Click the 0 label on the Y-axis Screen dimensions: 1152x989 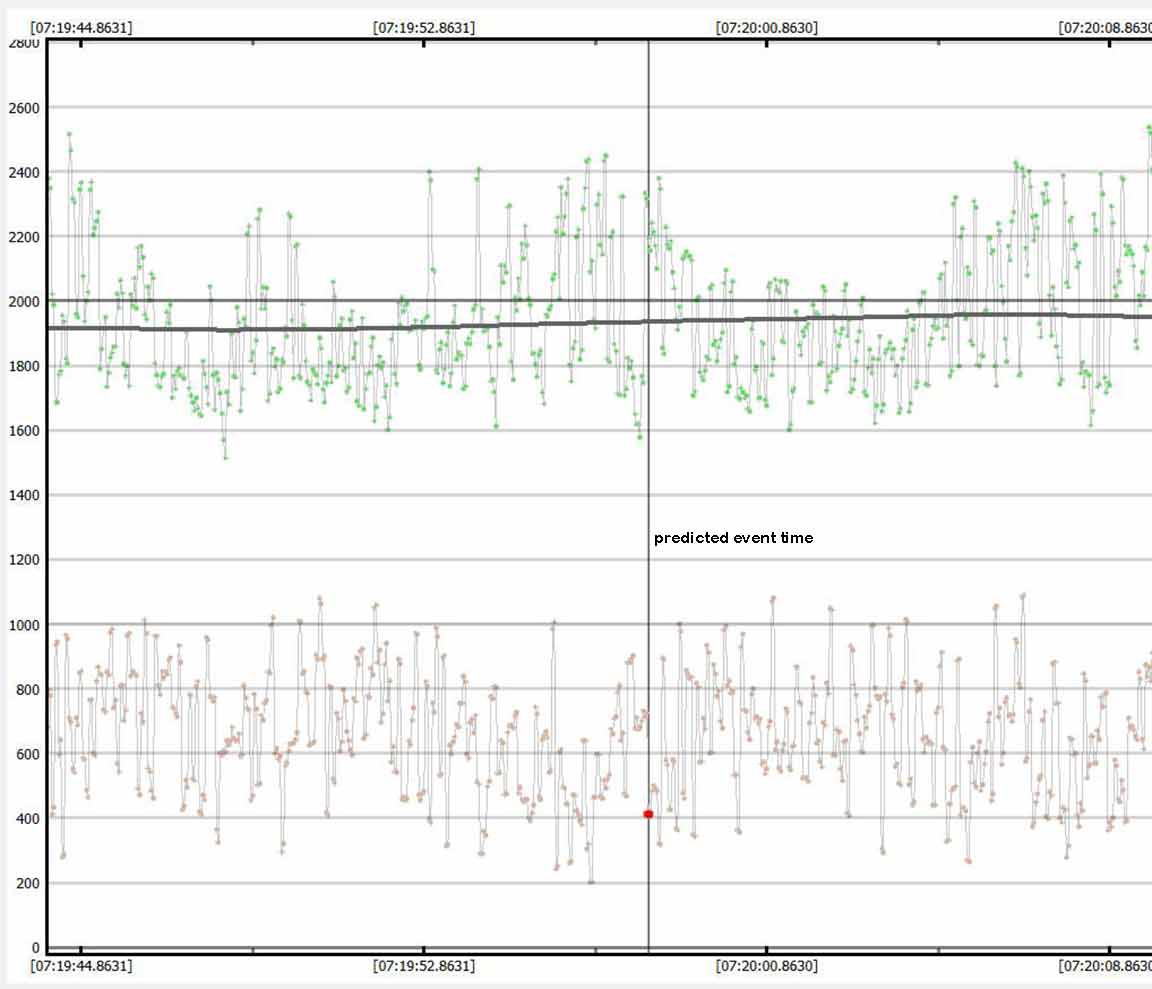click(35, 947)
